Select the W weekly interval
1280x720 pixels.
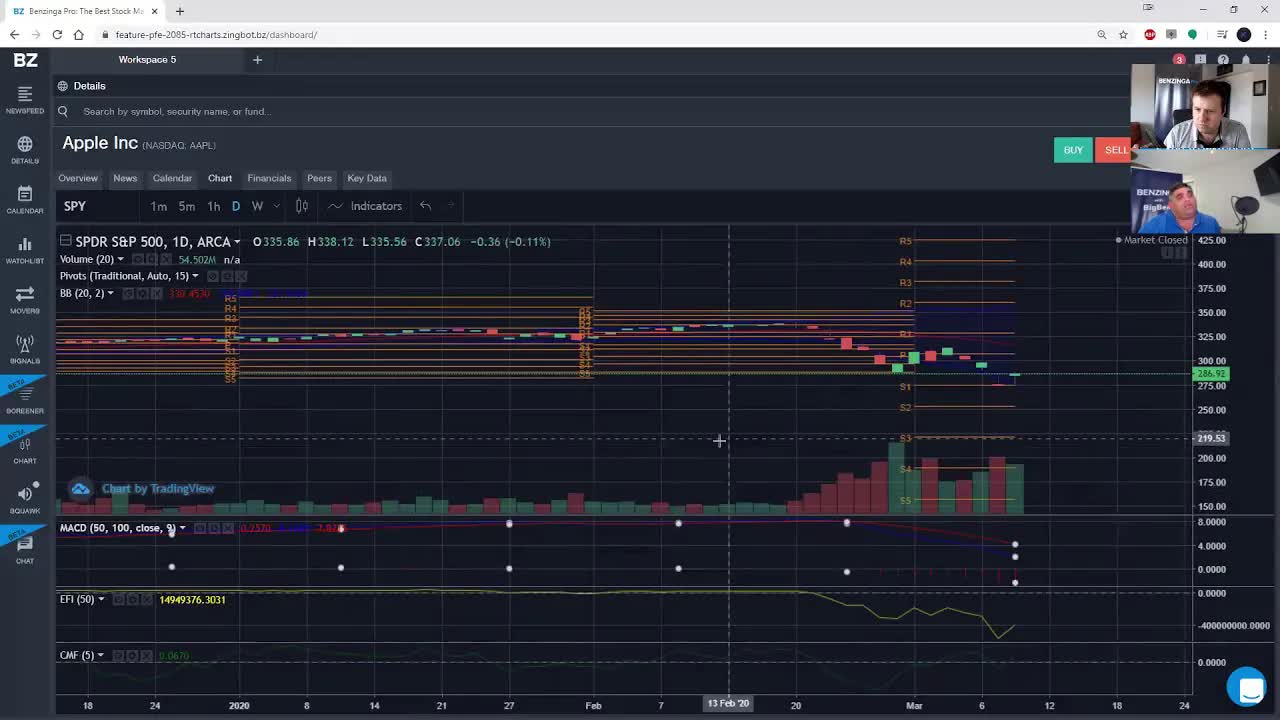(257, 206)
